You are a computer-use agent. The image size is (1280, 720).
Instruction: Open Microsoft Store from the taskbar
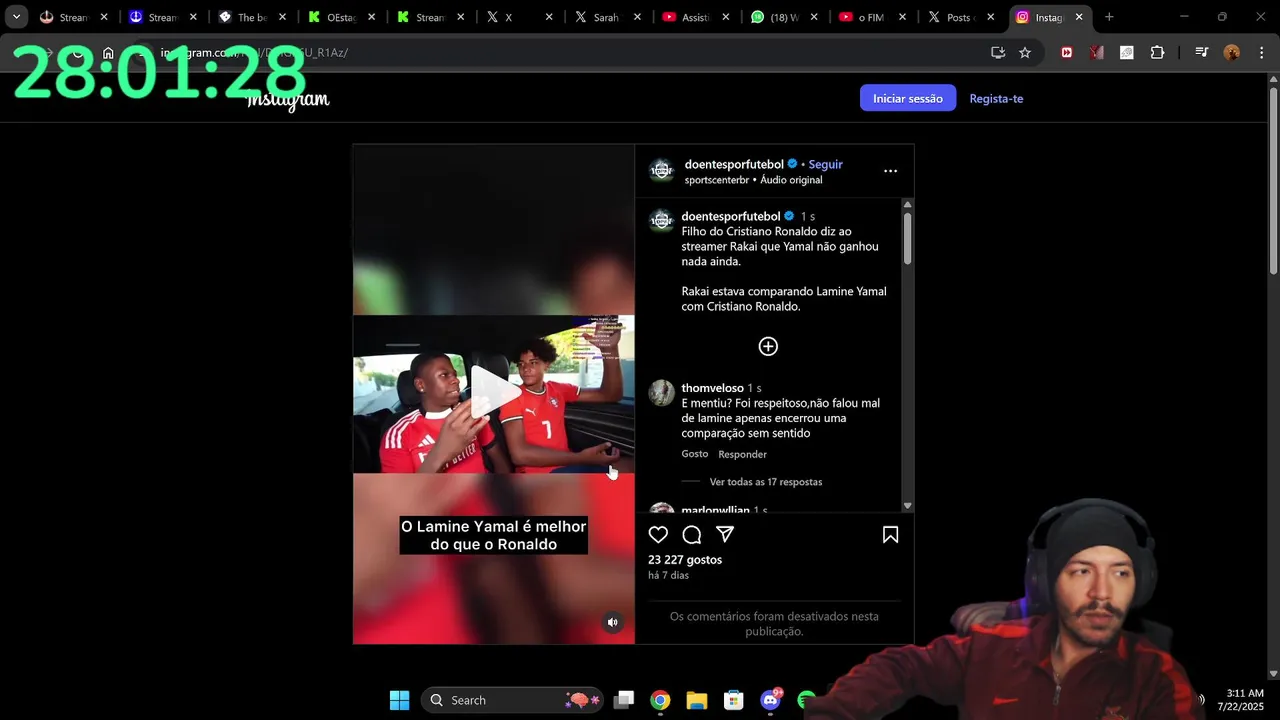(734, 700)
